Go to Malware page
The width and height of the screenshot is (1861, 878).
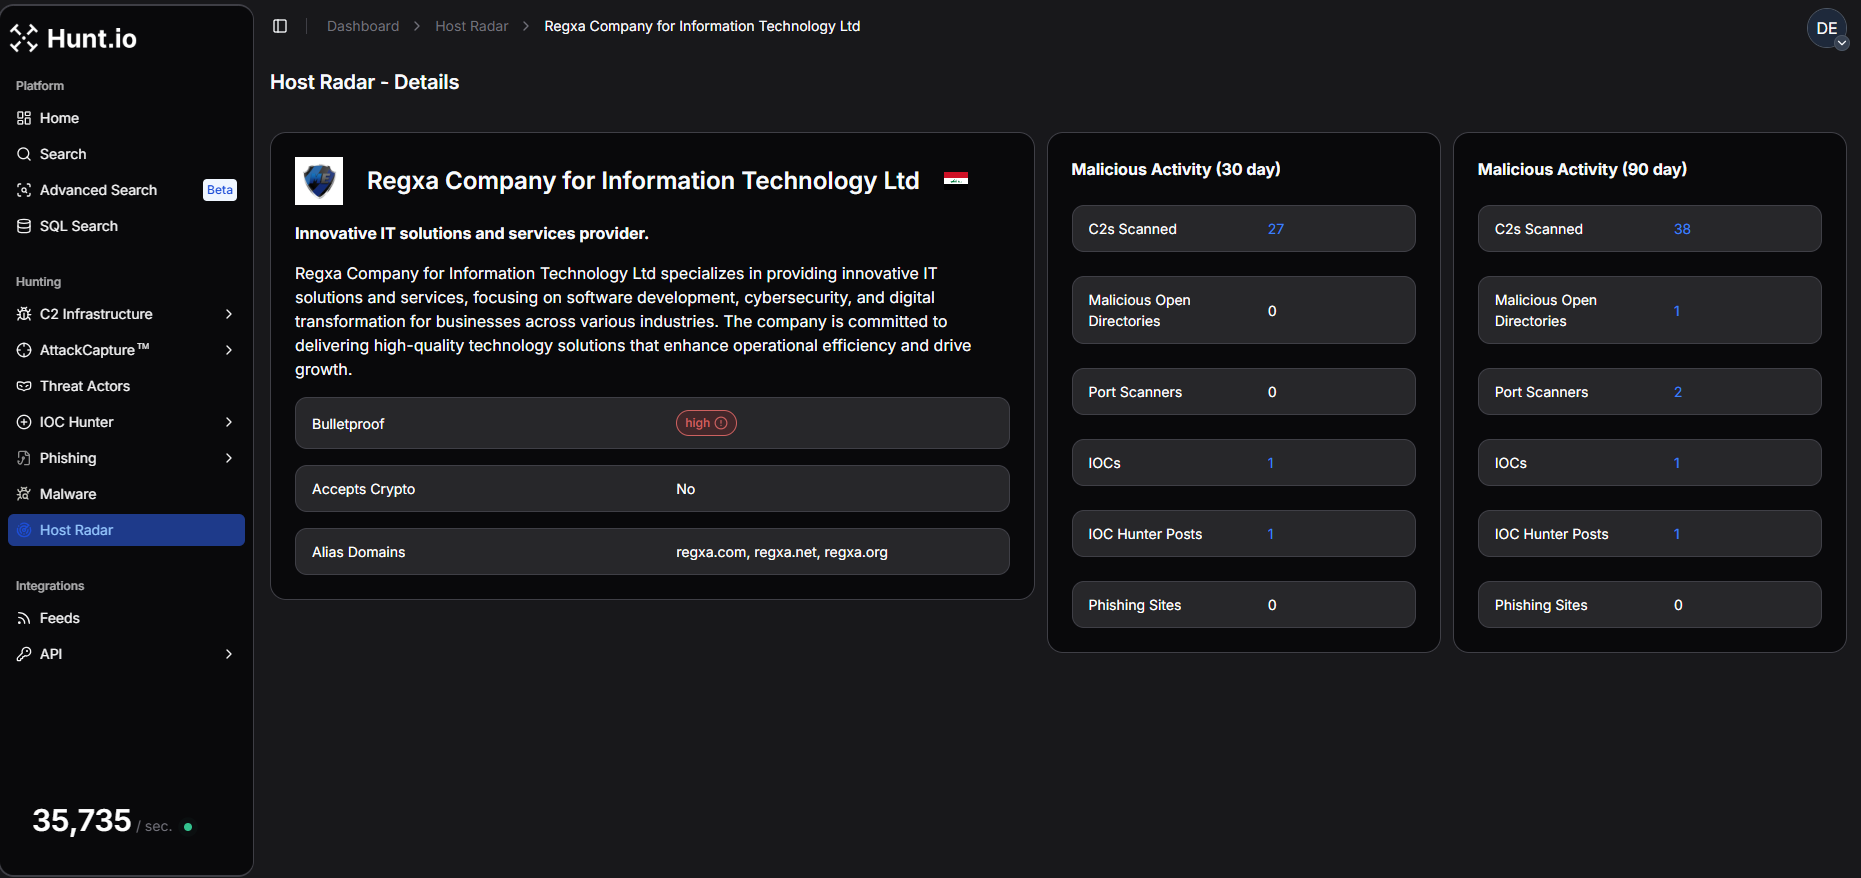coord(126,494)
